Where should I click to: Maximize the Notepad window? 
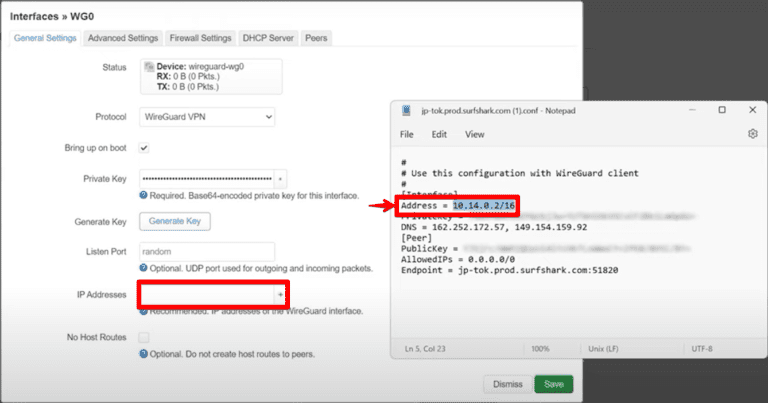click(x=722, y=109)
